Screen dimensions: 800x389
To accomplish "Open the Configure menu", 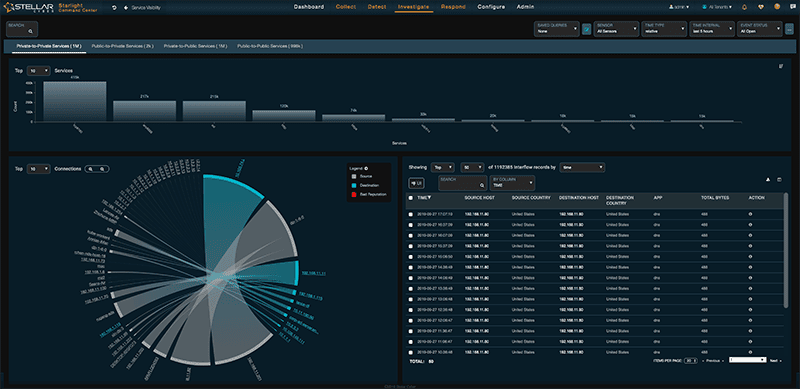I will pos(491,7).
